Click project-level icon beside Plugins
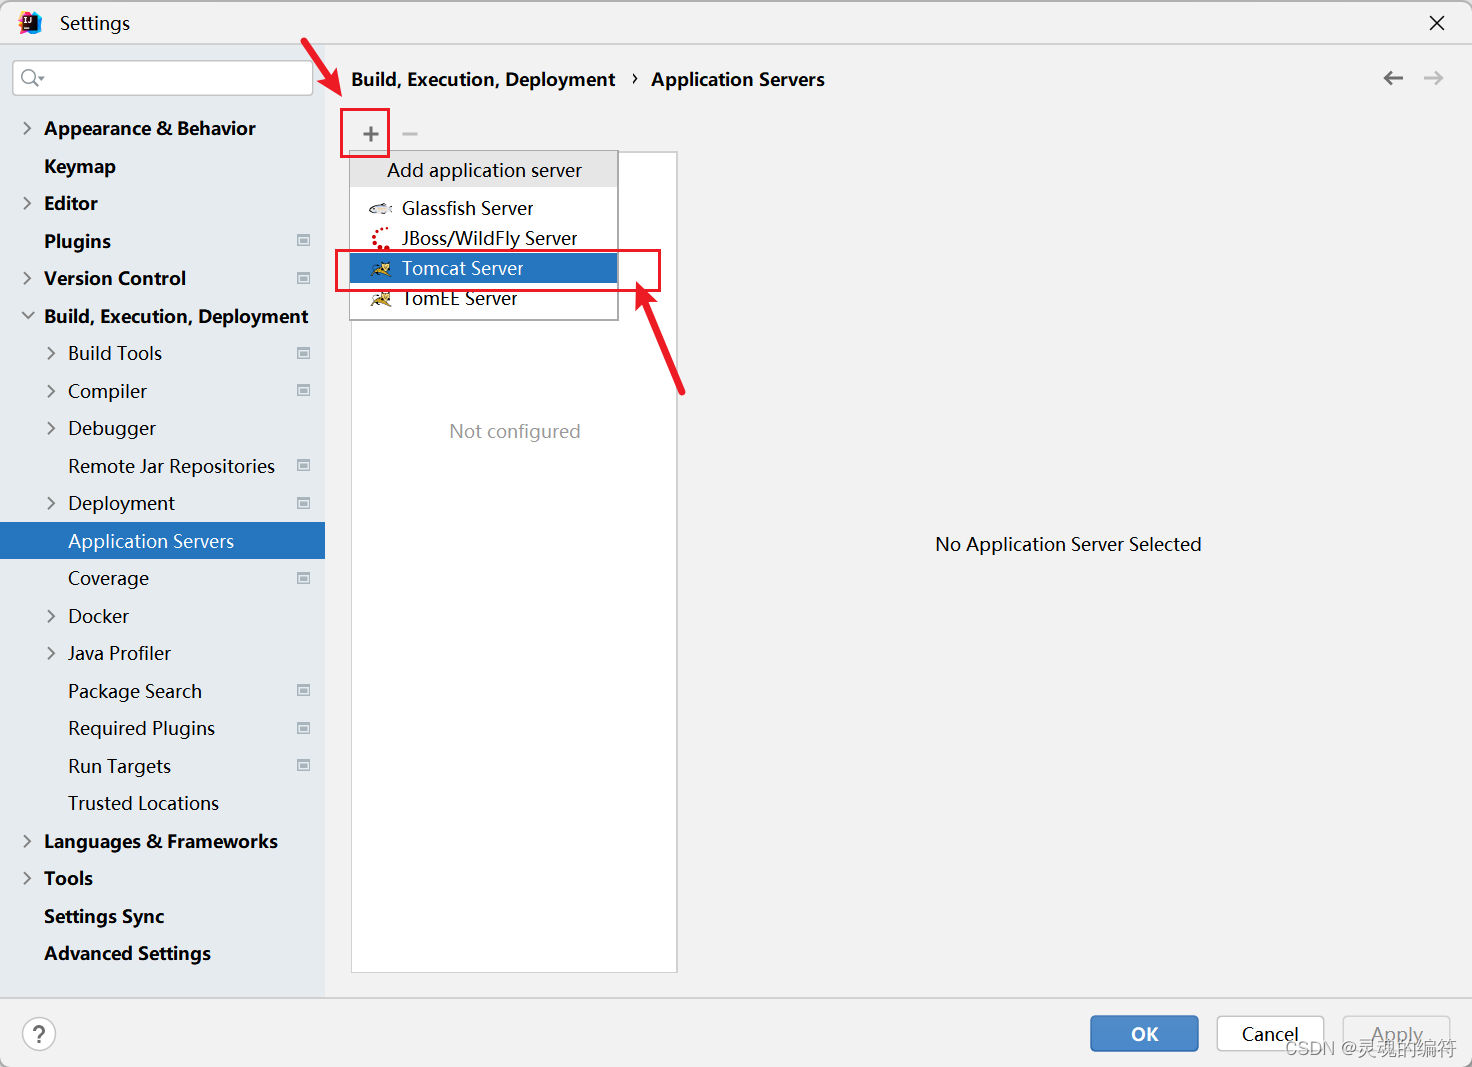This screenshot has height=1067, width=1472. click(304, 240)
